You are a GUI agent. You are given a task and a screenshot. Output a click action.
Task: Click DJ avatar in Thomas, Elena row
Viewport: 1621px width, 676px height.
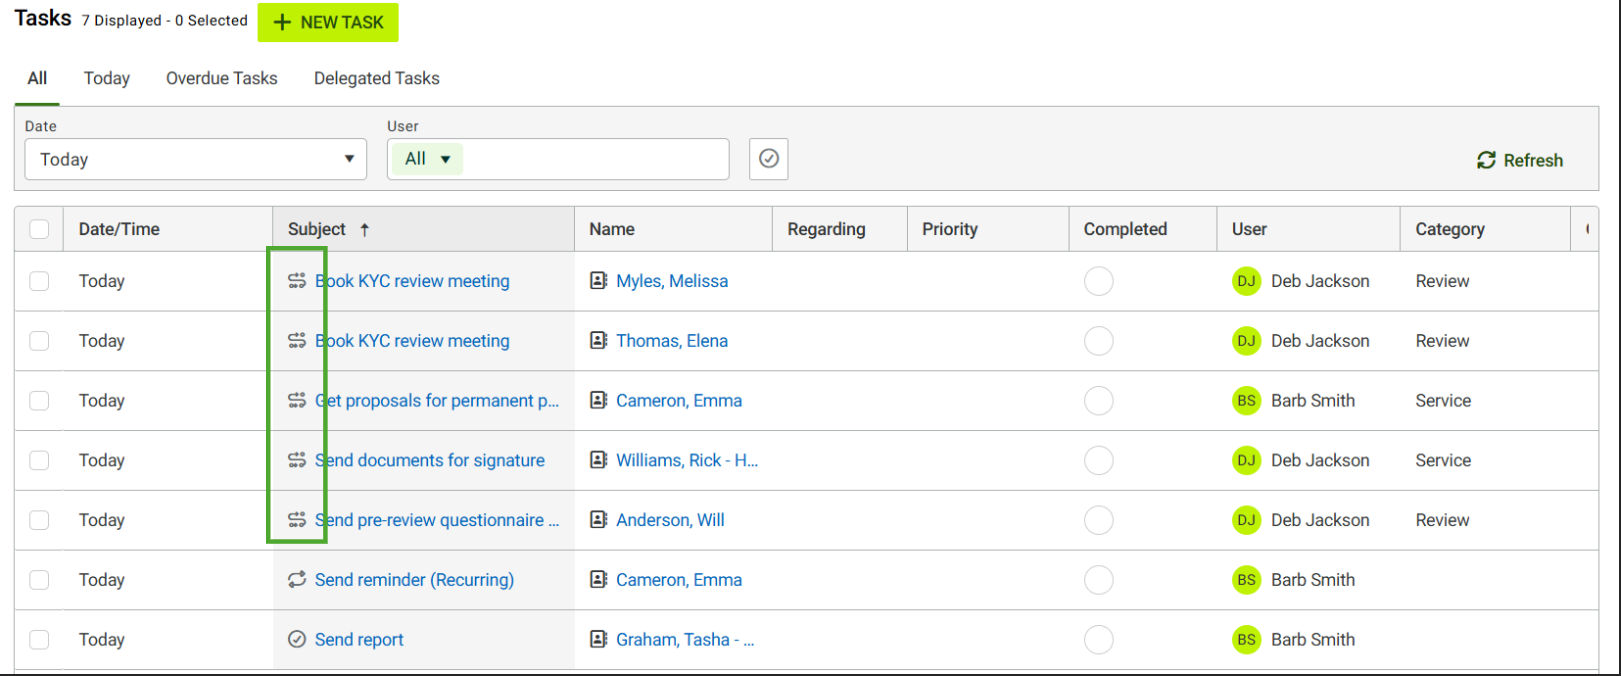coord(1246,341)
